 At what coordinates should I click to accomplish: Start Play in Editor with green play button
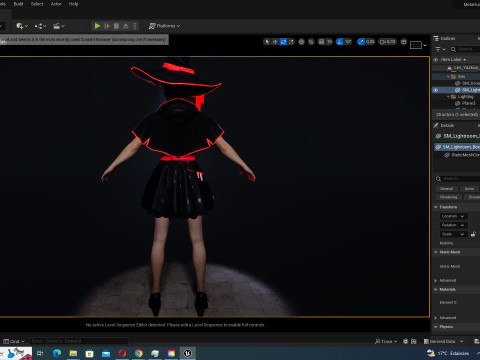[97, 26]
